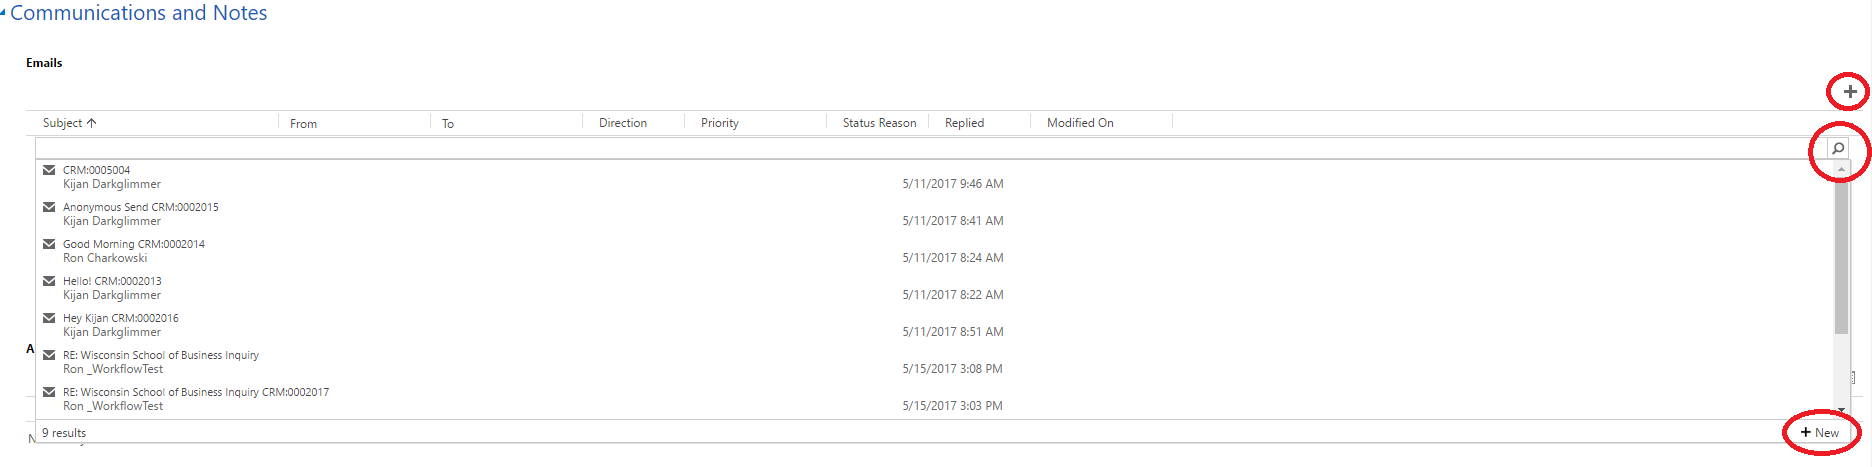Click the email lookup search field
The width and height of the screenshot is (1872, 467).
click(930, 149)
